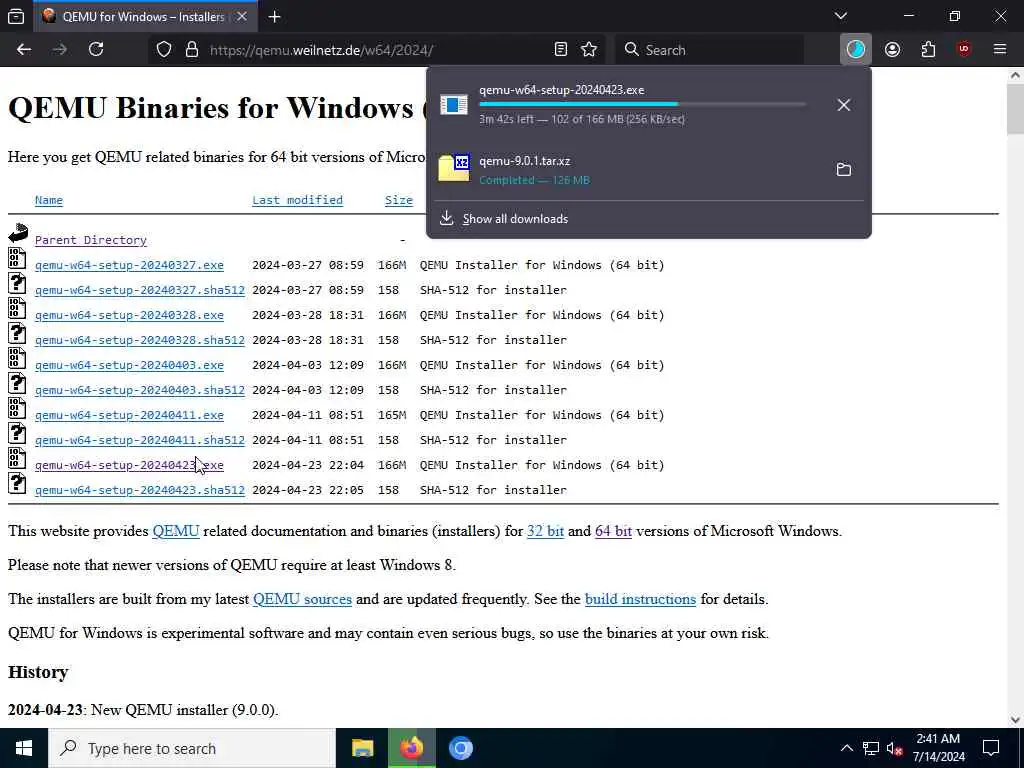Switch to Firefox in the taskbar

pos(411,748)
